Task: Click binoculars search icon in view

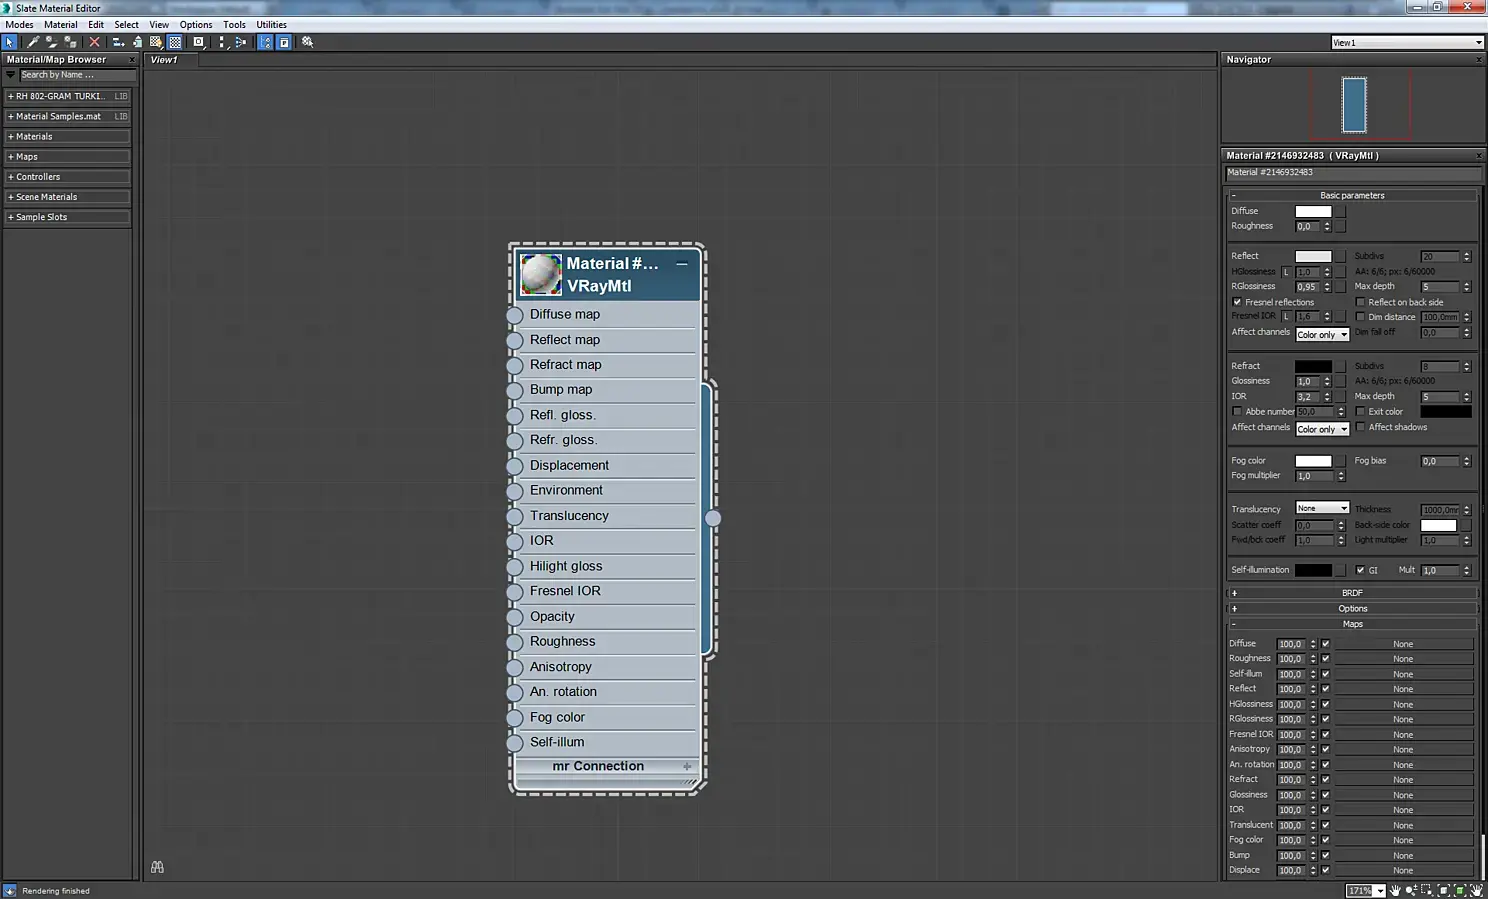Action: tap(157, 867)
